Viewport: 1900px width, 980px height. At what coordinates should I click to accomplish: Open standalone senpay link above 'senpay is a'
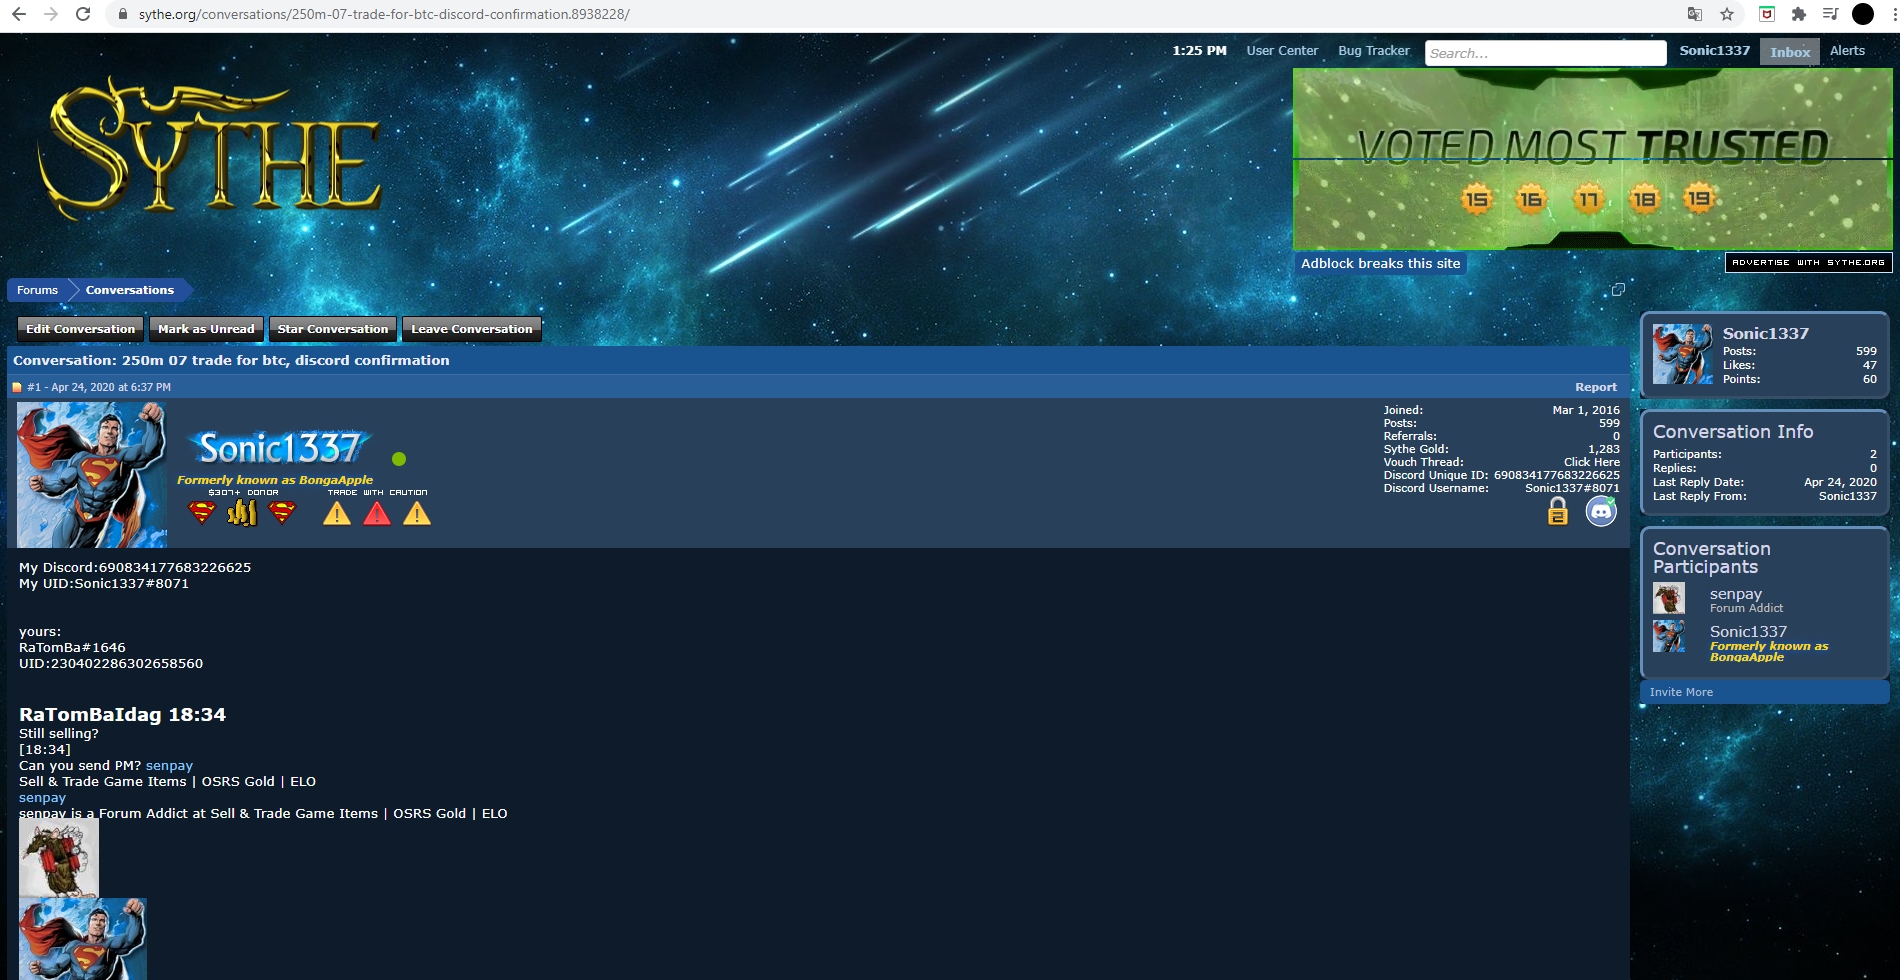point(42,798)
